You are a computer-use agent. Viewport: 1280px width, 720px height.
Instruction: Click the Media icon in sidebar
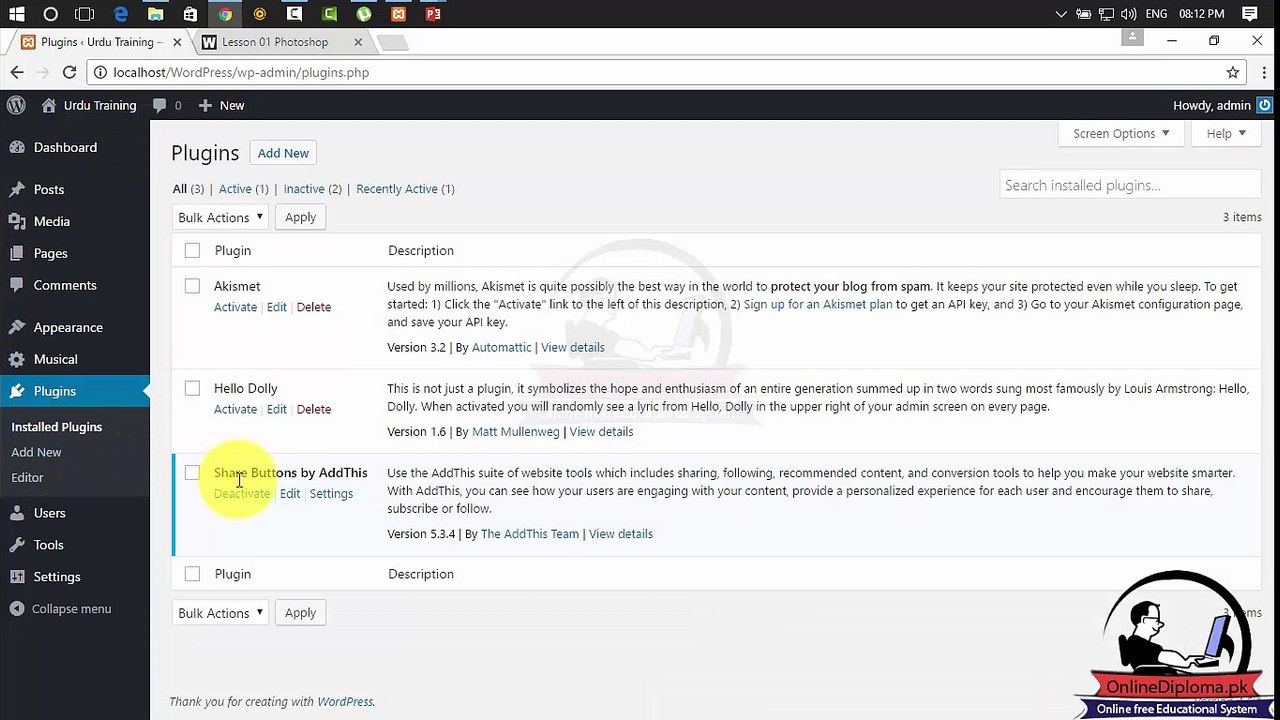pyautogui.click(x=17, y=221)
